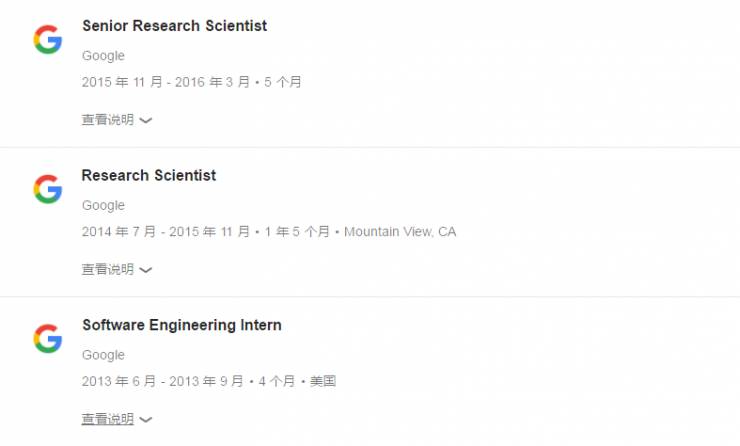Click Google logo beside Senior Research Scientist
The image size is (740, 446).
pos(47,40)
